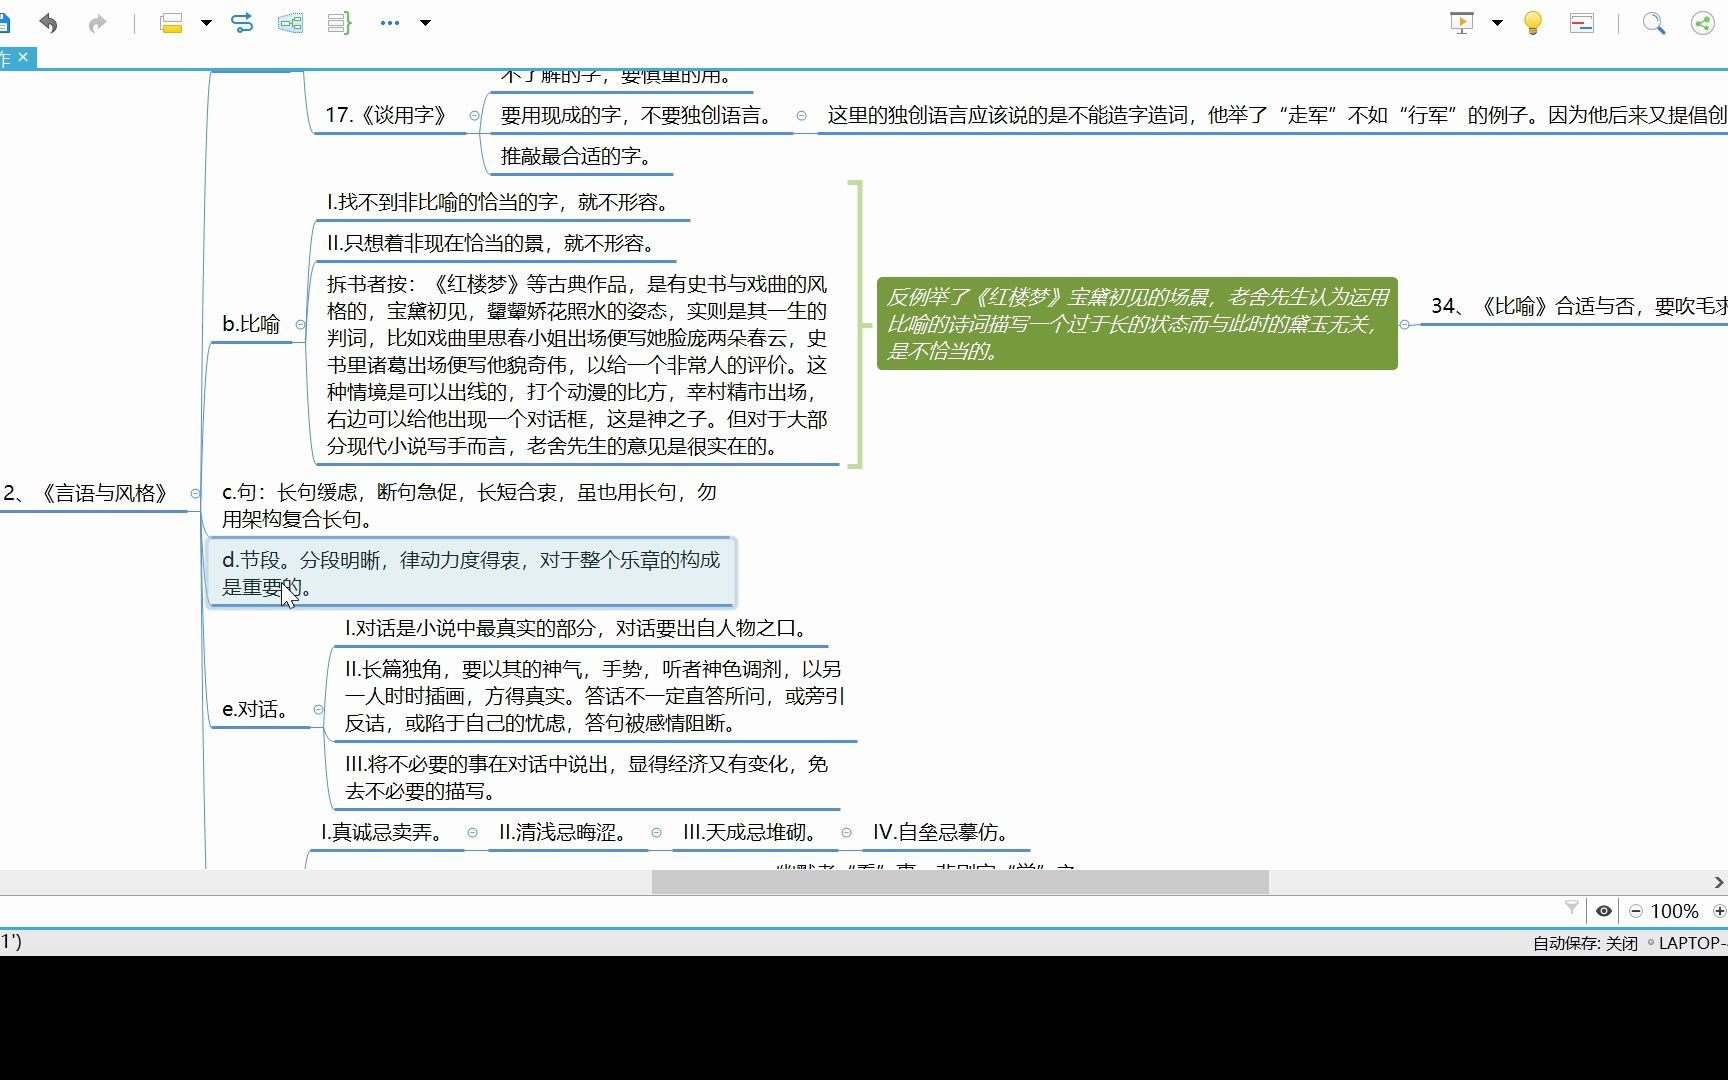Toggle the collapse circle before 34、《比喻》 topic
1728x1080 pixels.
1404,324
